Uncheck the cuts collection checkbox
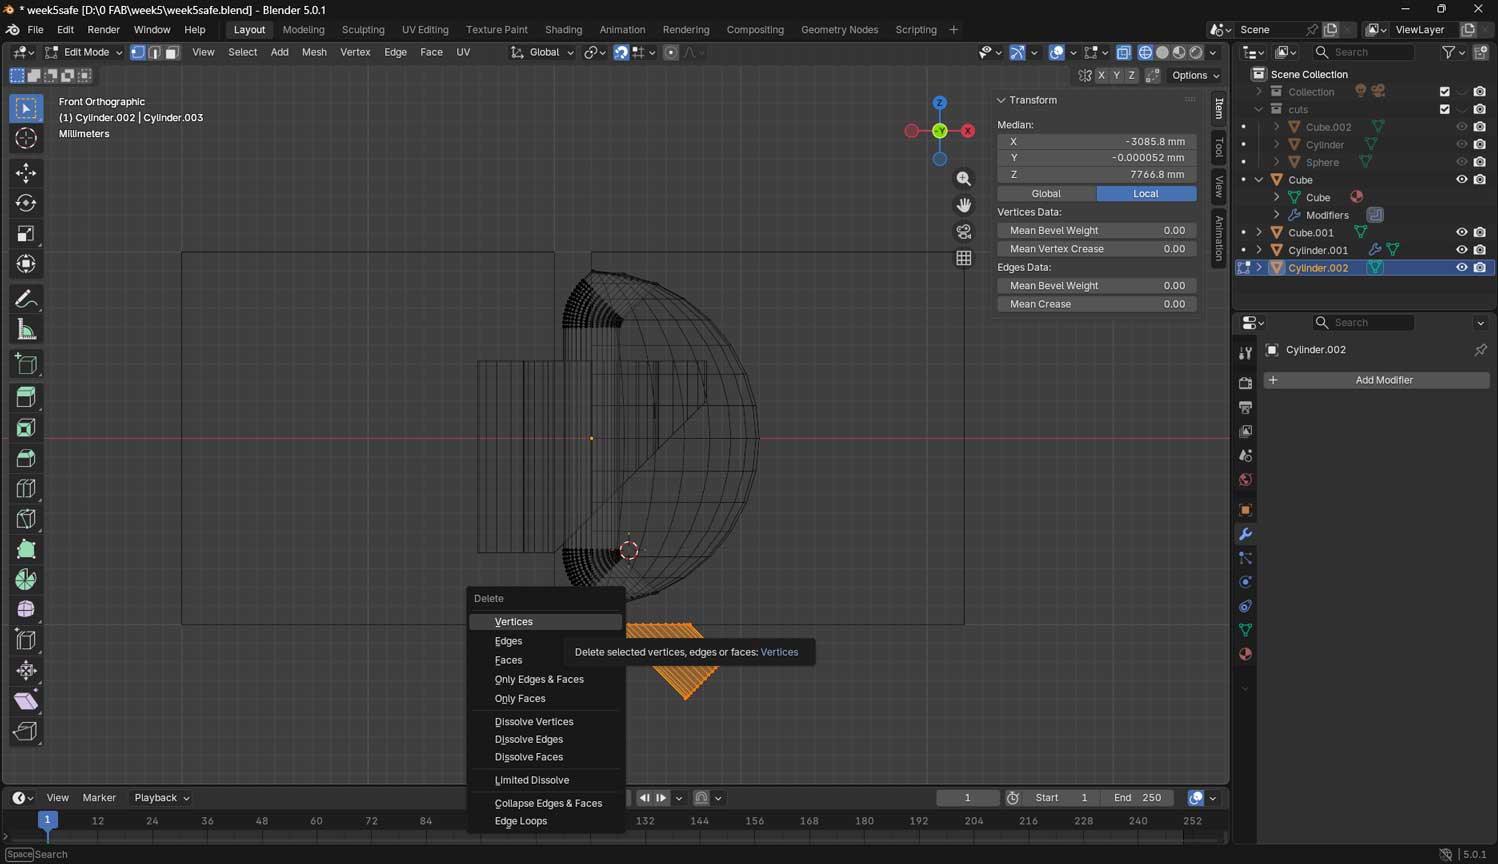The width and height of the screenshot is (1498, 864). (x=1444, y=109)
